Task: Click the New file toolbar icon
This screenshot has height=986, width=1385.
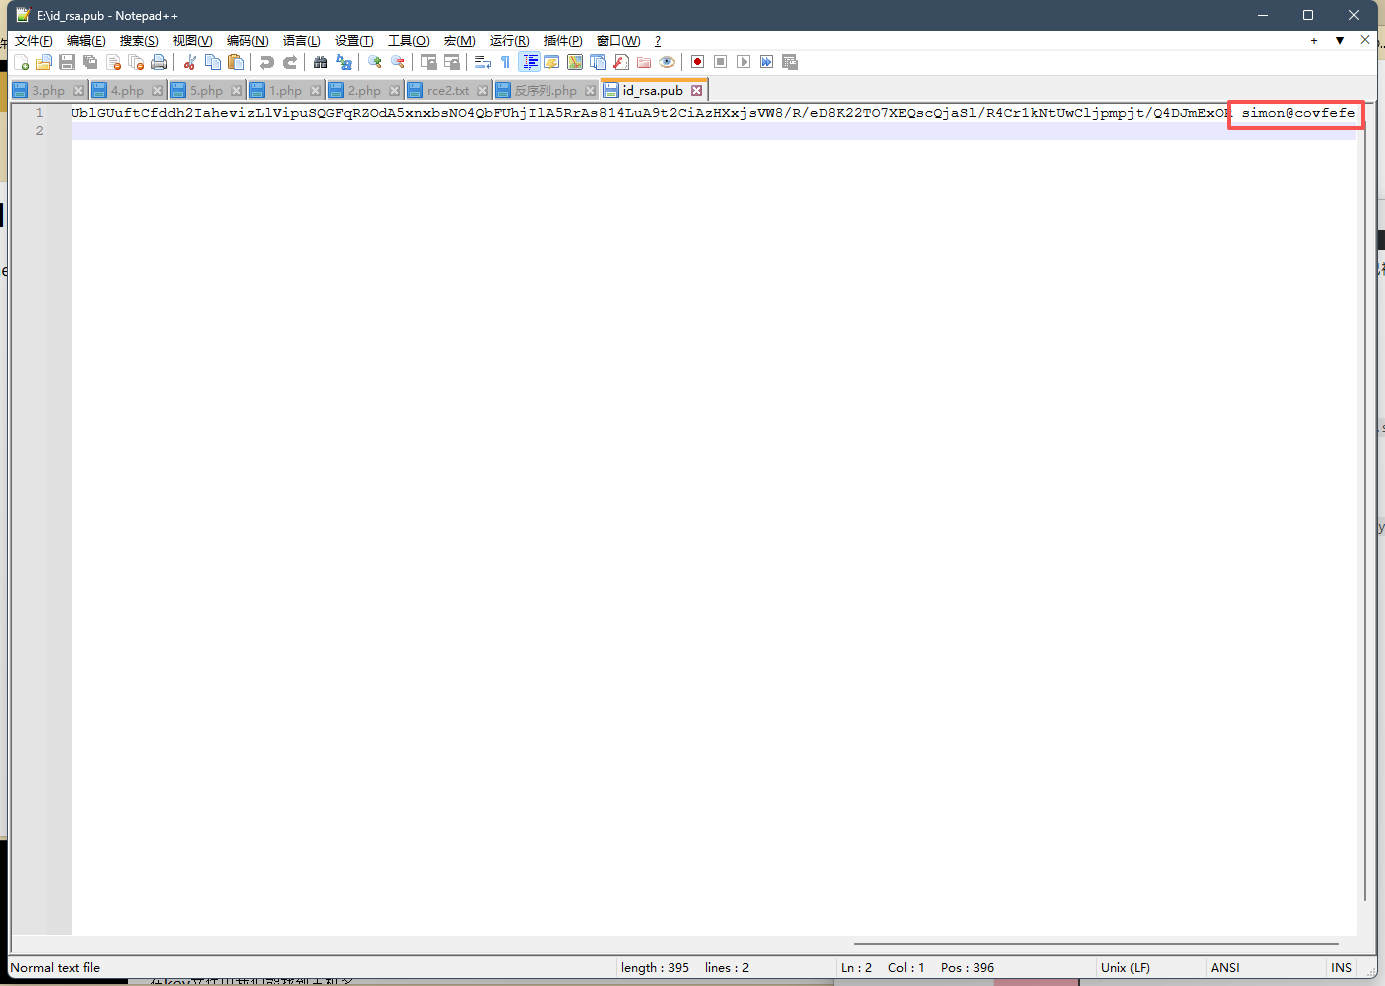Action: (x=21, y=62)
